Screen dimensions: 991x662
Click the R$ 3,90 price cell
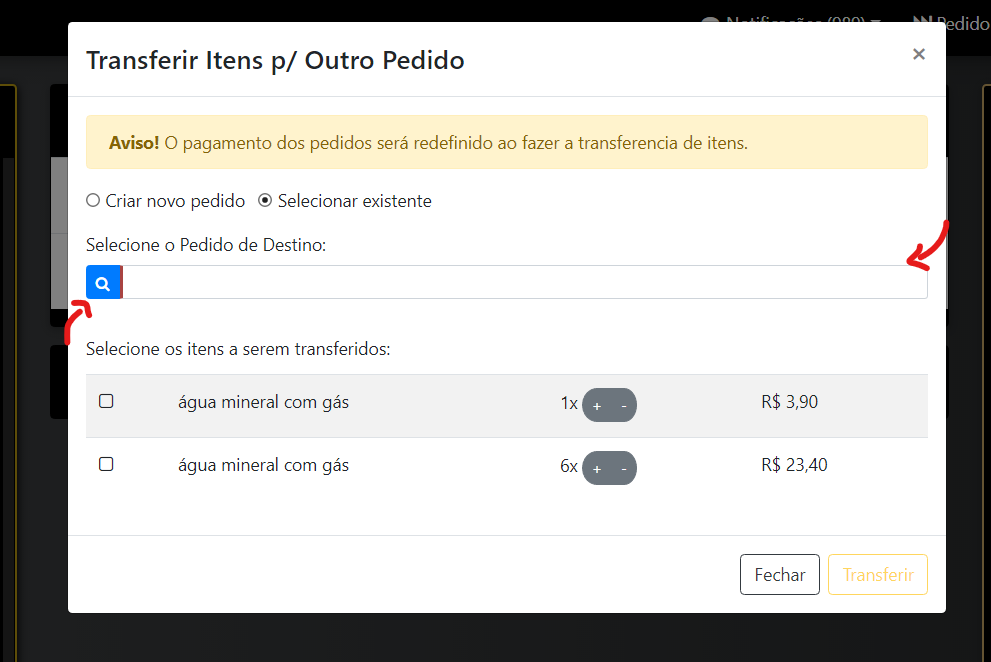pyautogui.click(x=789, y=403)
